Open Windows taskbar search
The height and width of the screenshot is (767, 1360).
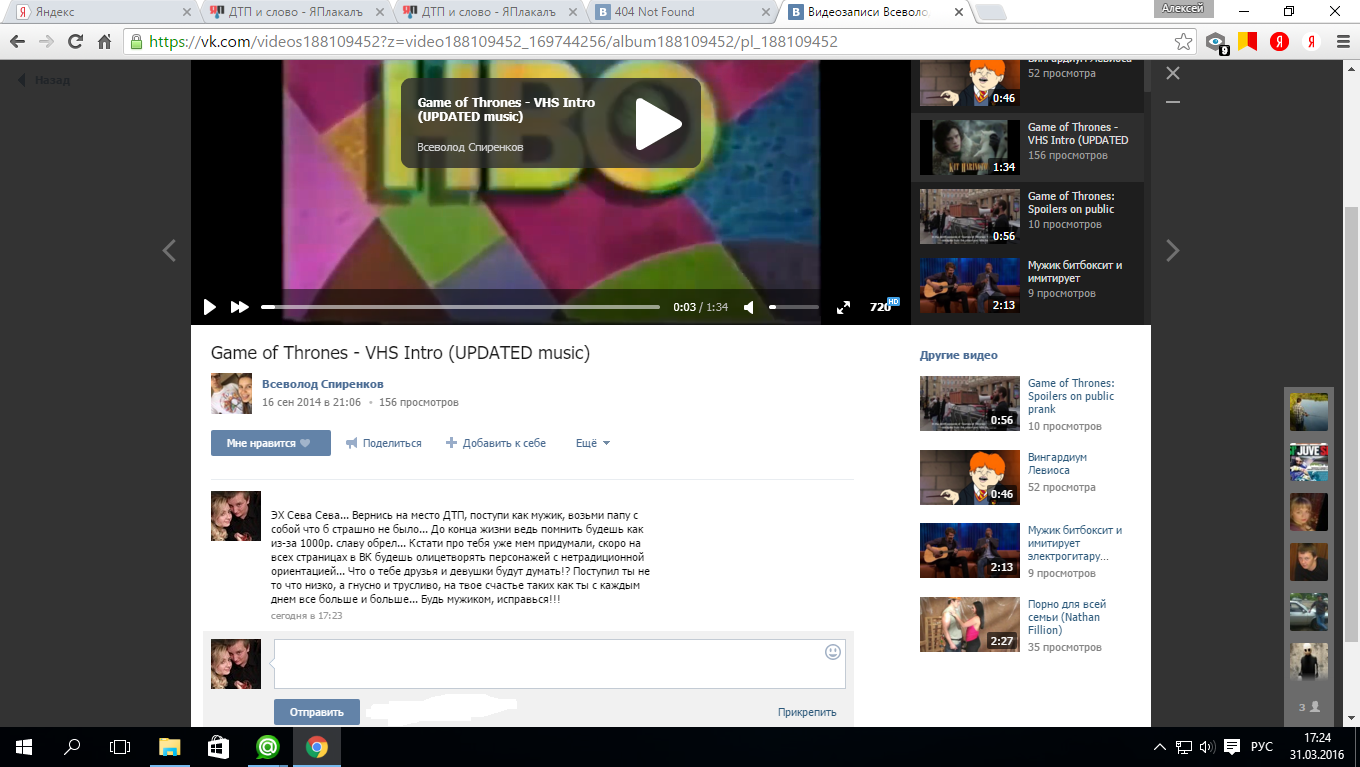72,747
